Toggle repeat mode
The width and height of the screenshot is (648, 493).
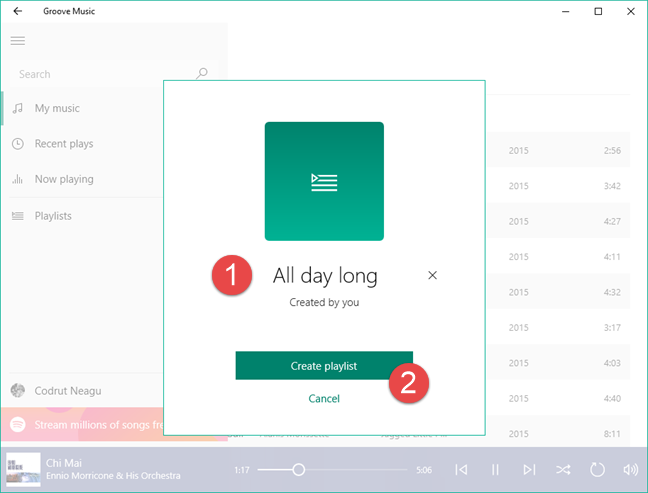coord(597,470)
